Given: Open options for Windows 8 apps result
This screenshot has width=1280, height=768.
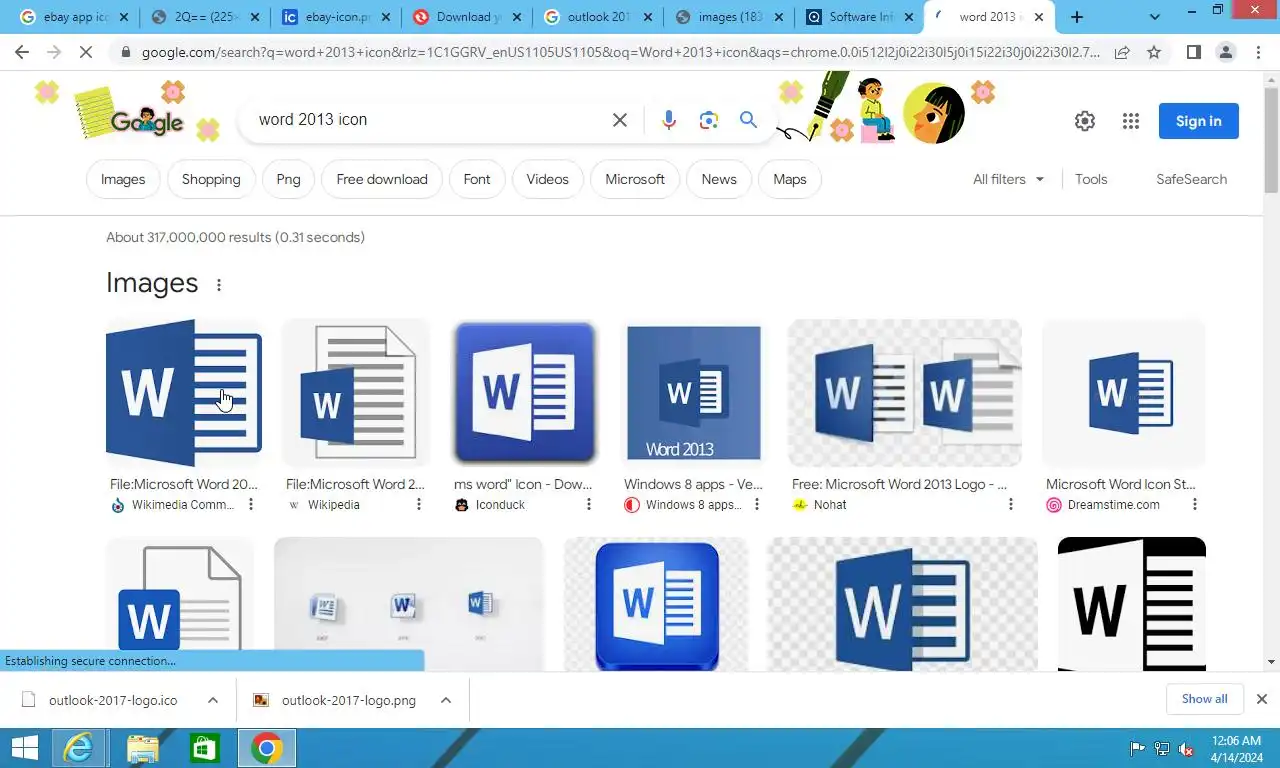Looking at the screenshot, I should pyautogui.click(x=757, y=505).
